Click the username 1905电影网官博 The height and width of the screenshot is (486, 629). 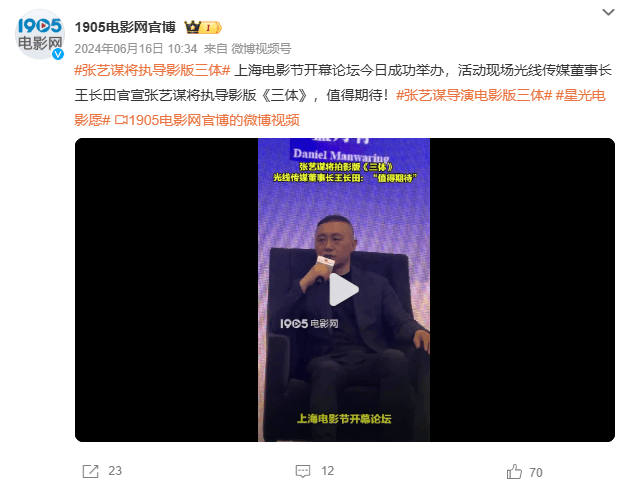[125, 27]
